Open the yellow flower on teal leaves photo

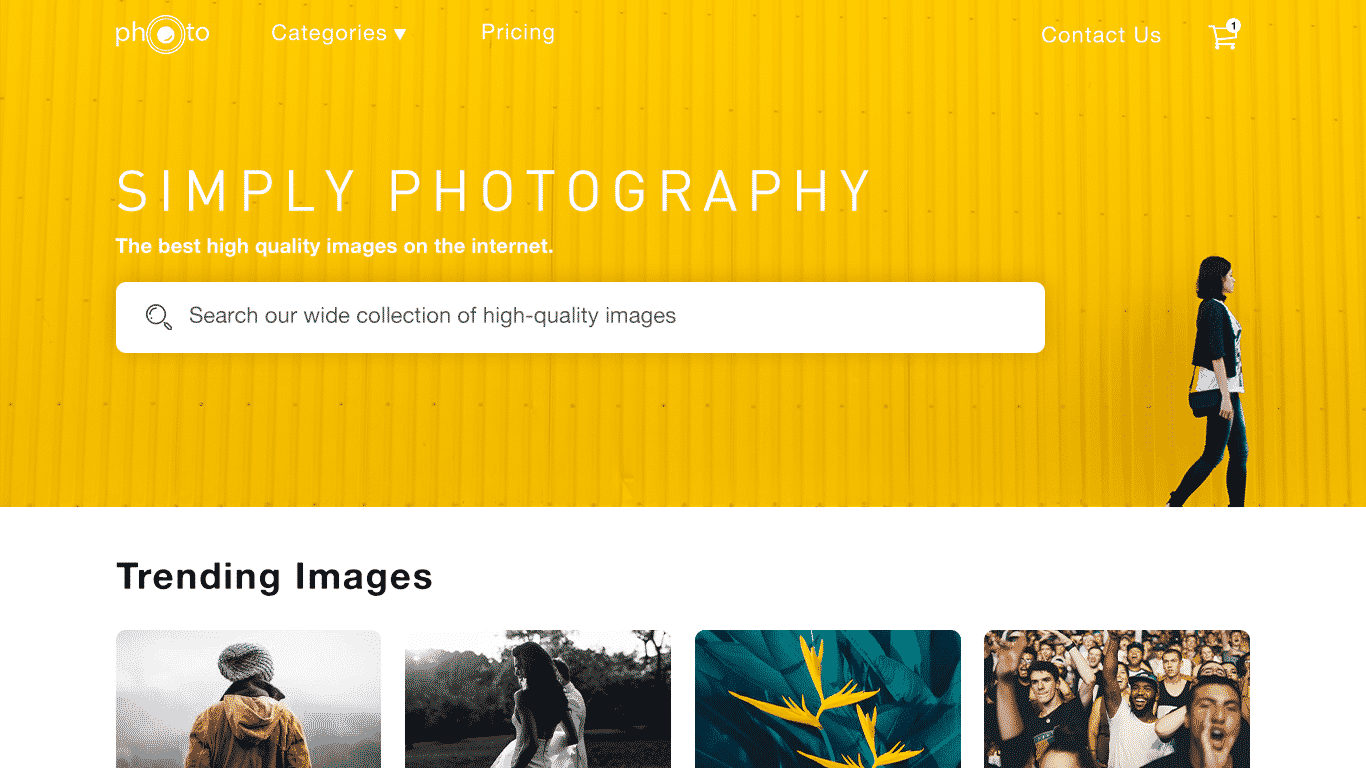(828, 699)
